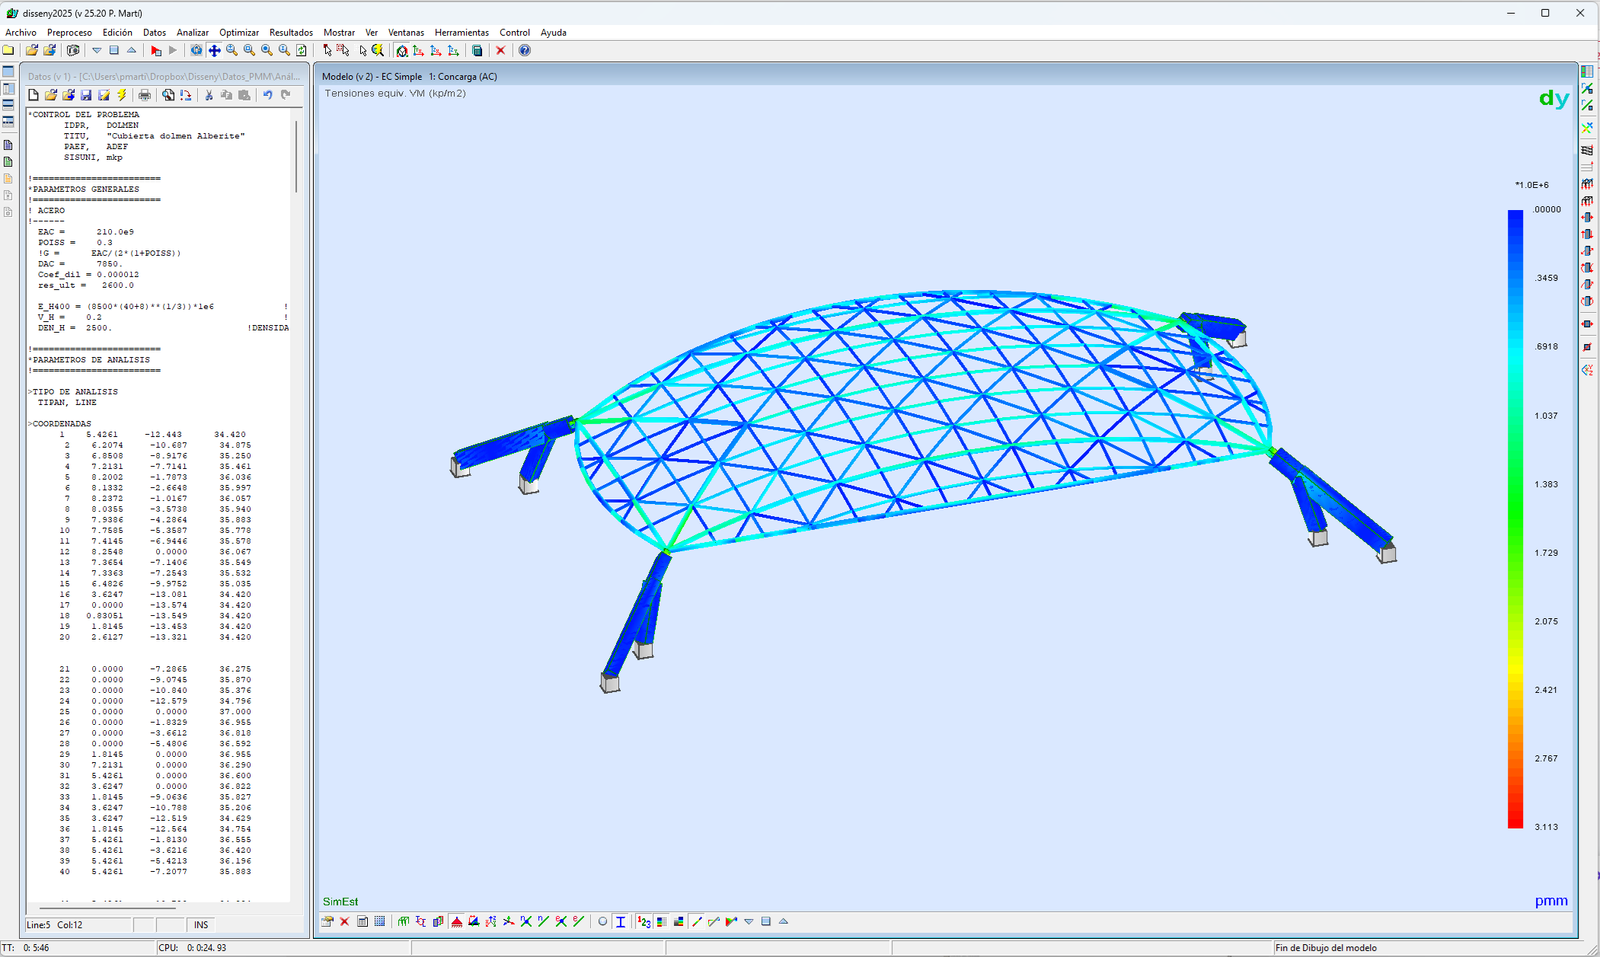Image resolution: width=1600 pixels, height=957 pixels.
Task: Open the Optimizar menu
Action: 239,32
